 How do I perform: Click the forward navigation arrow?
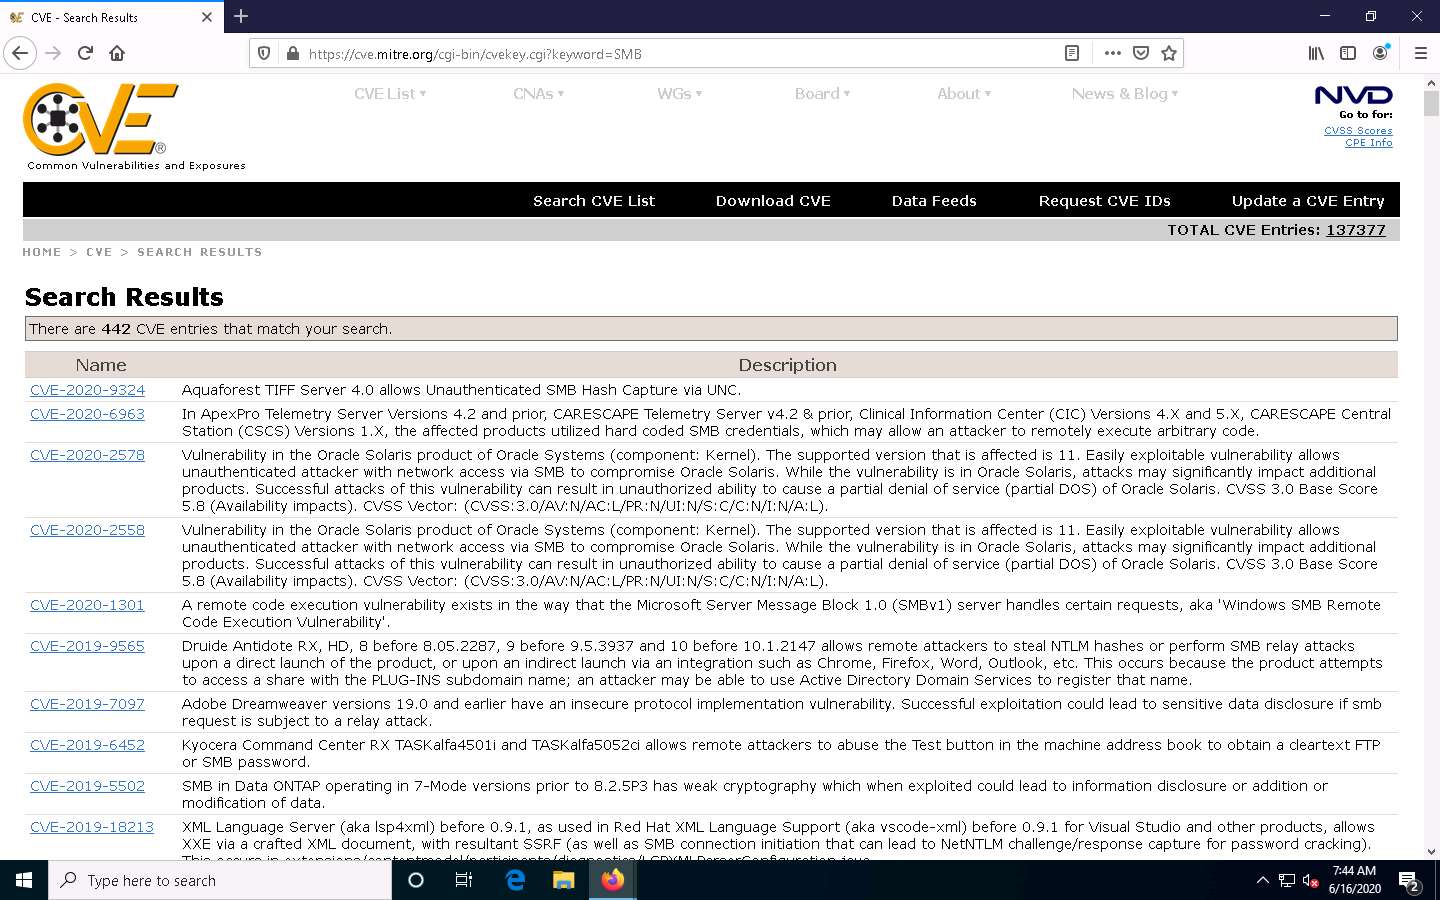click(54, 53)
